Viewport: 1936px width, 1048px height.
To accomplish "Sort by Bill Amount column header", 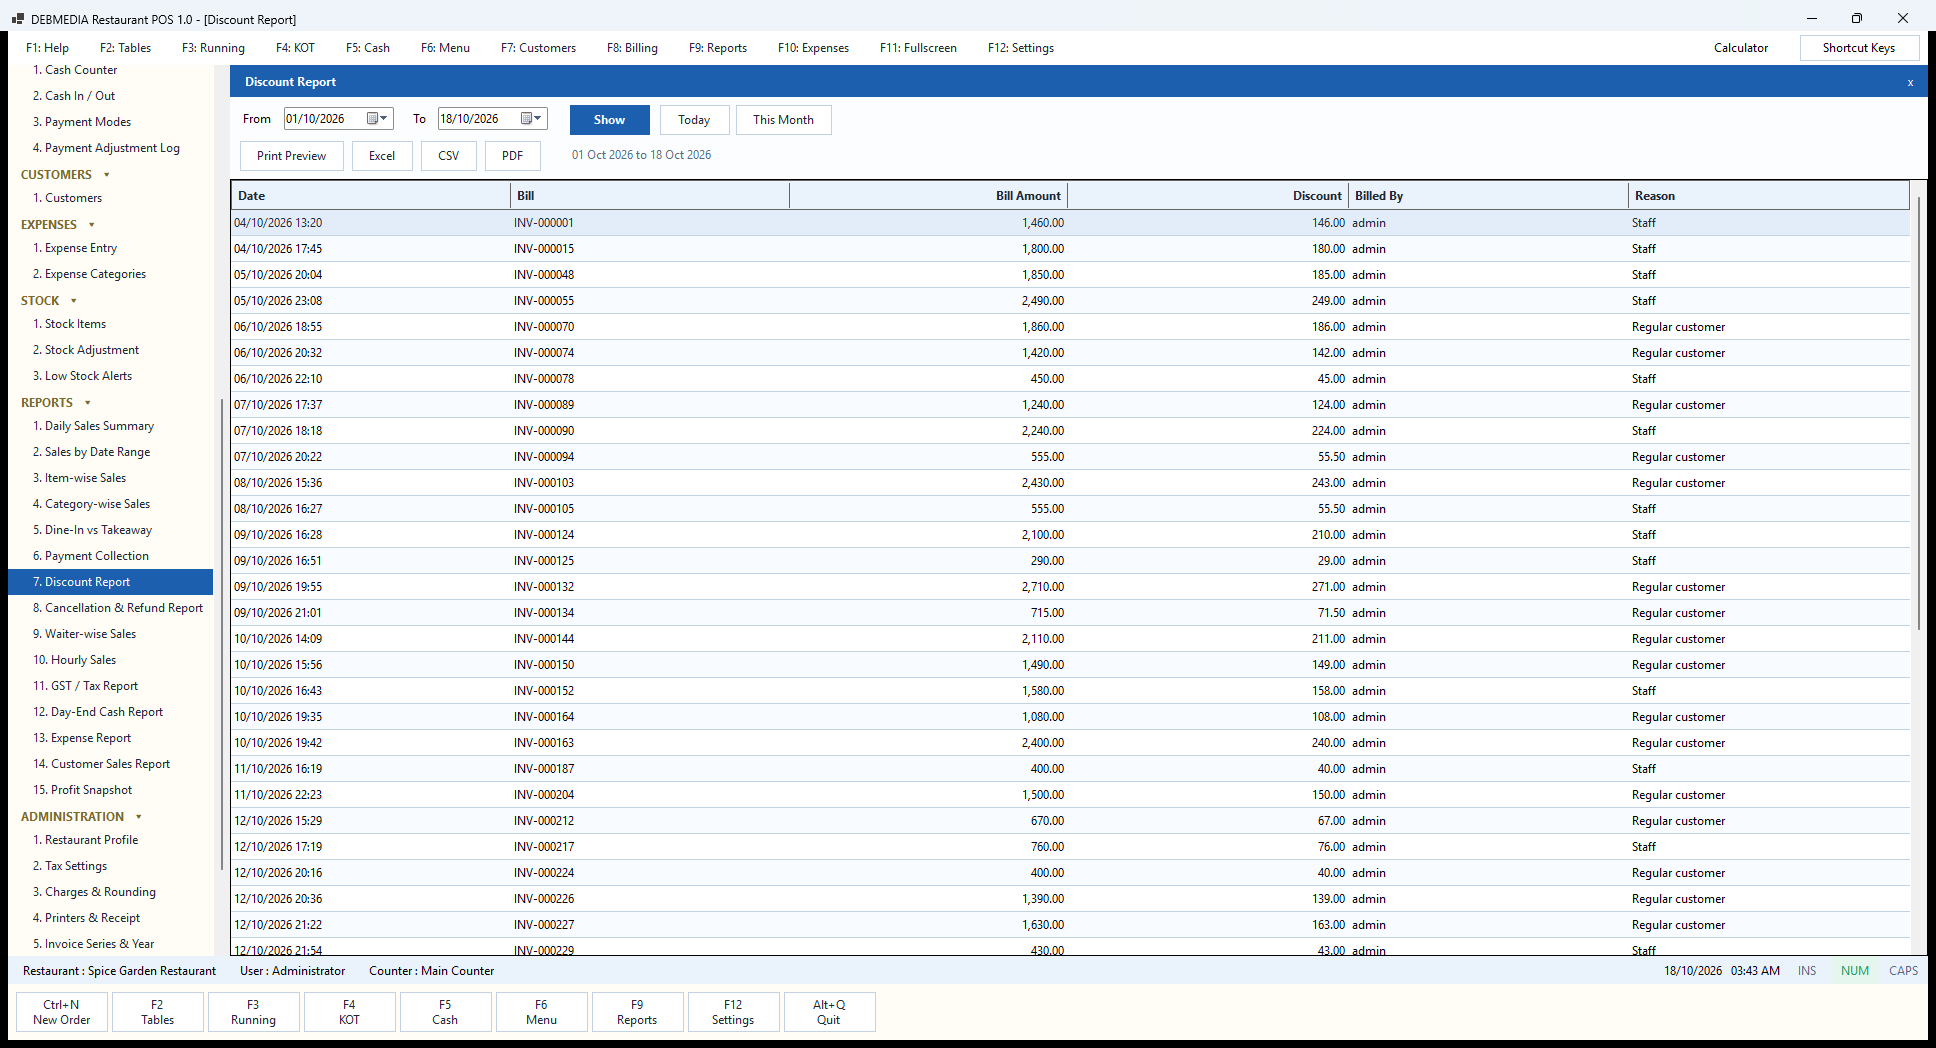I will click(x=928, y=196).
